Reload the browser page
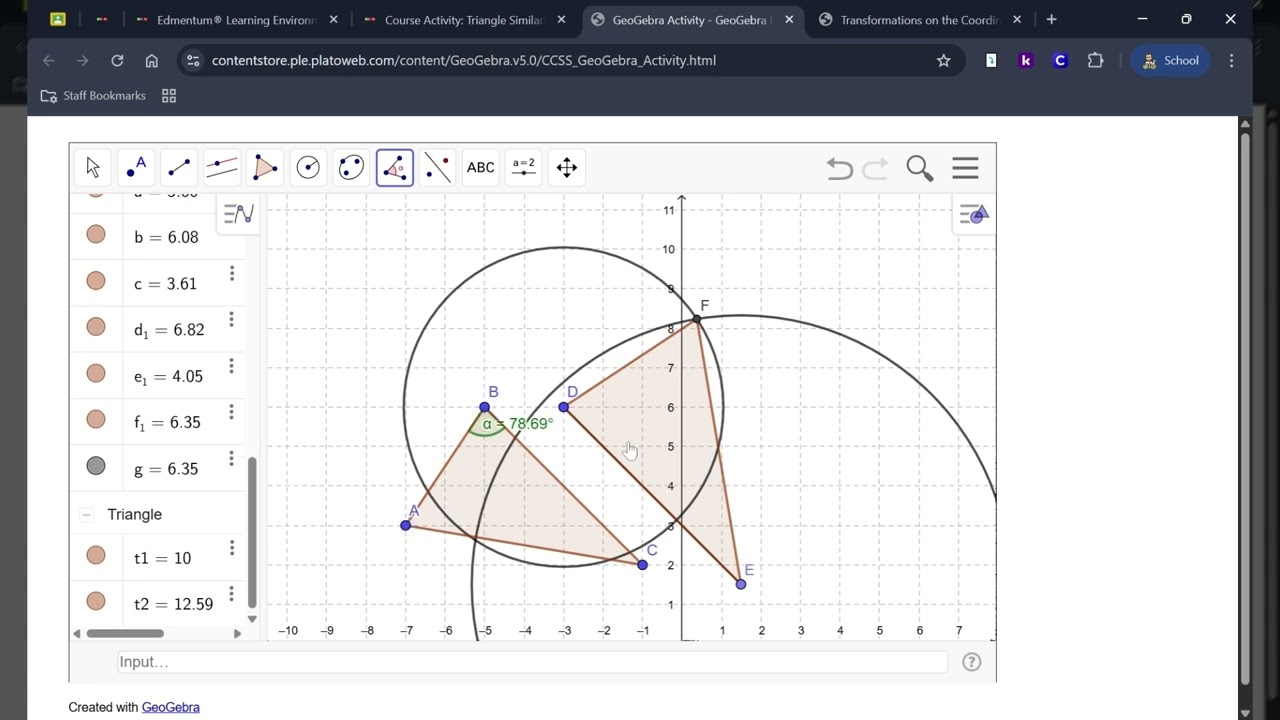The image size is (1280, 720). click(x=117, y=61)
